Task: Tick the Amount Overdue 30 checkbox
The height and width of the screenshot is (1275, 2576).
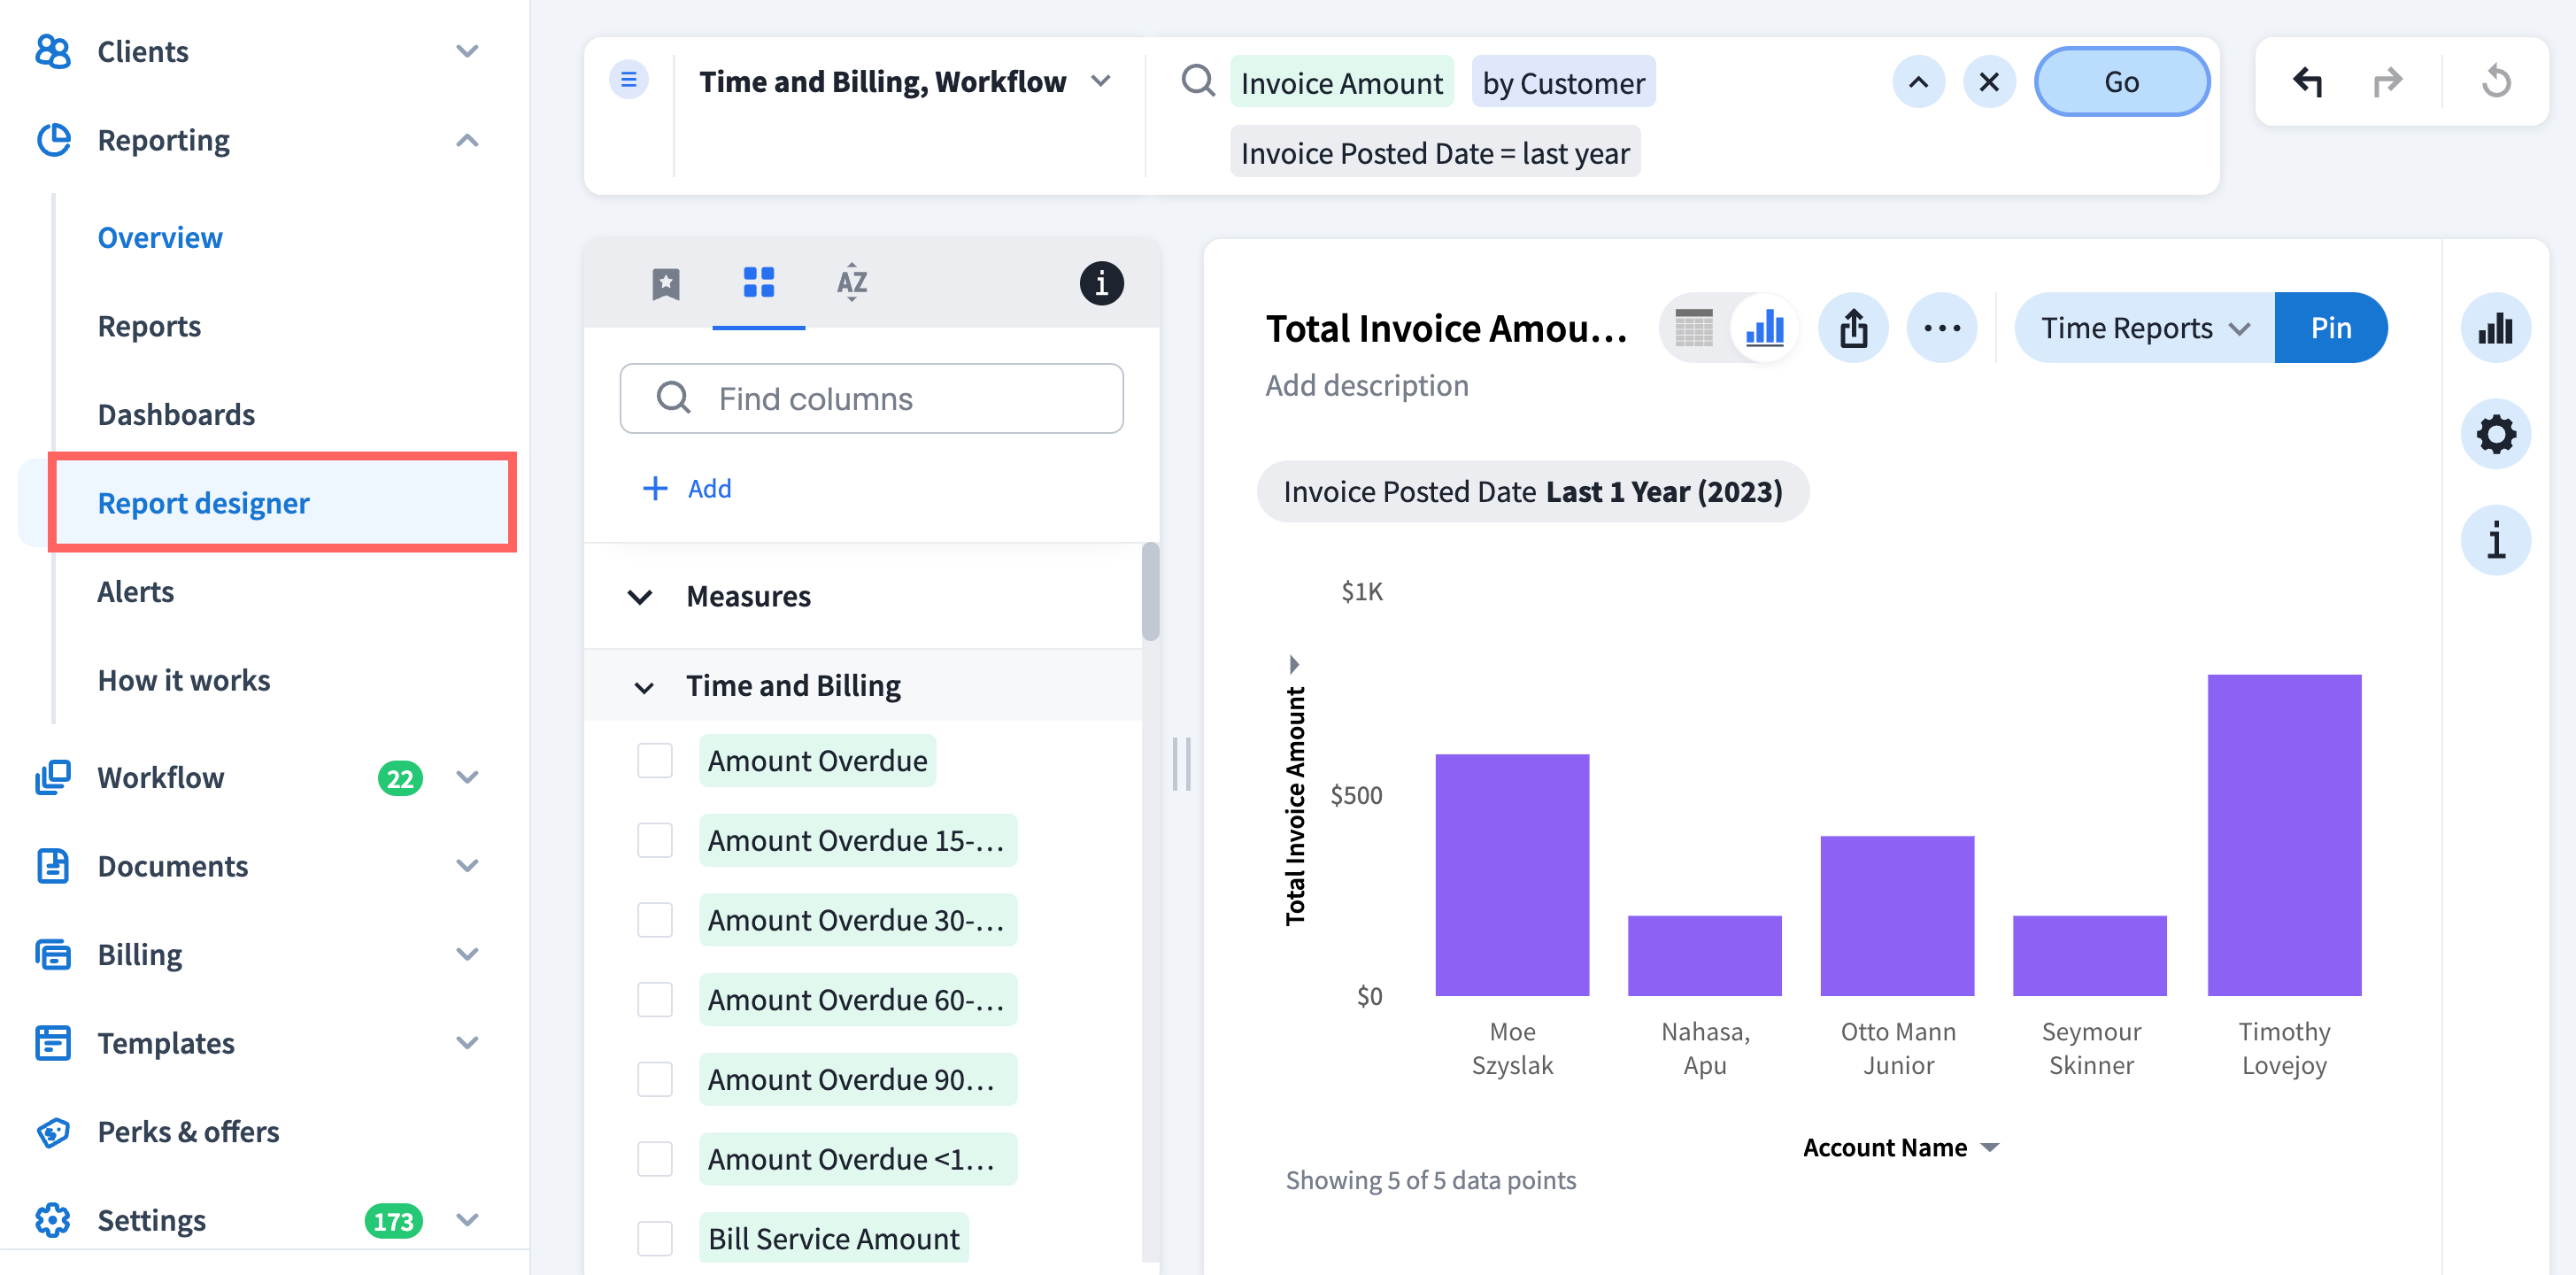Action: 655,920
